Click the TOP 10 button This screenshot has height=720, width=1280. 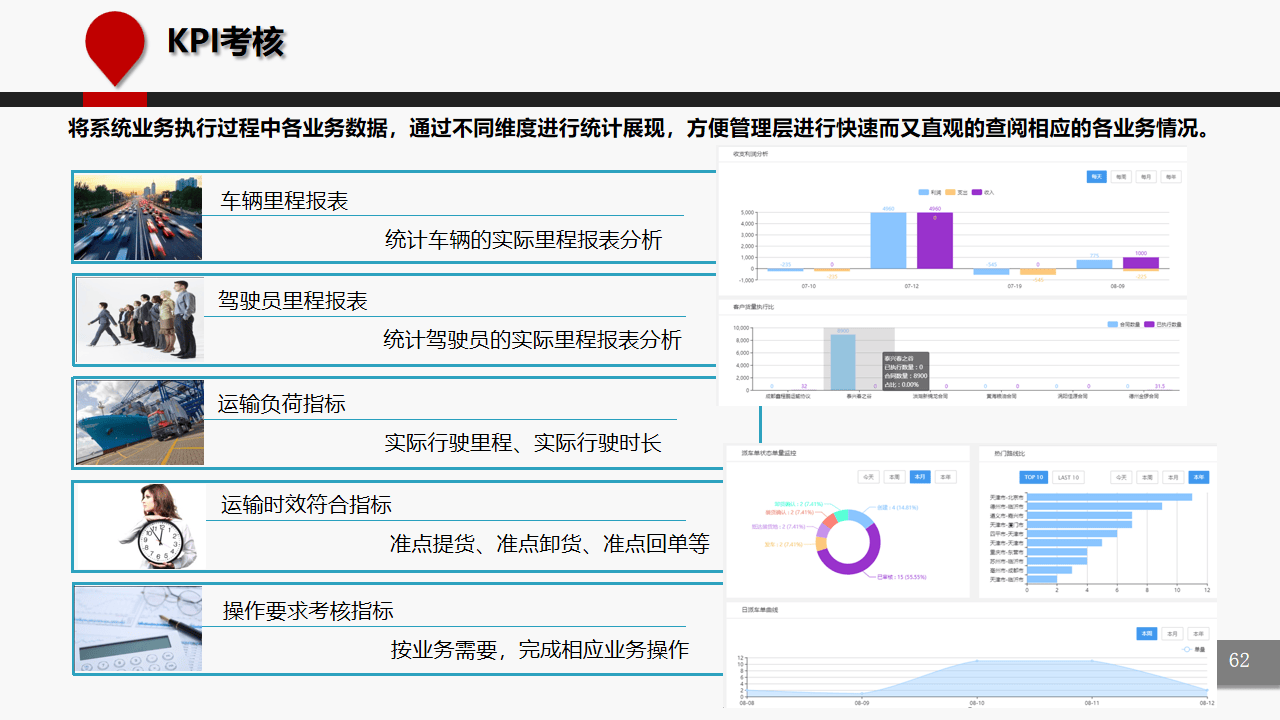(1034, 477)
